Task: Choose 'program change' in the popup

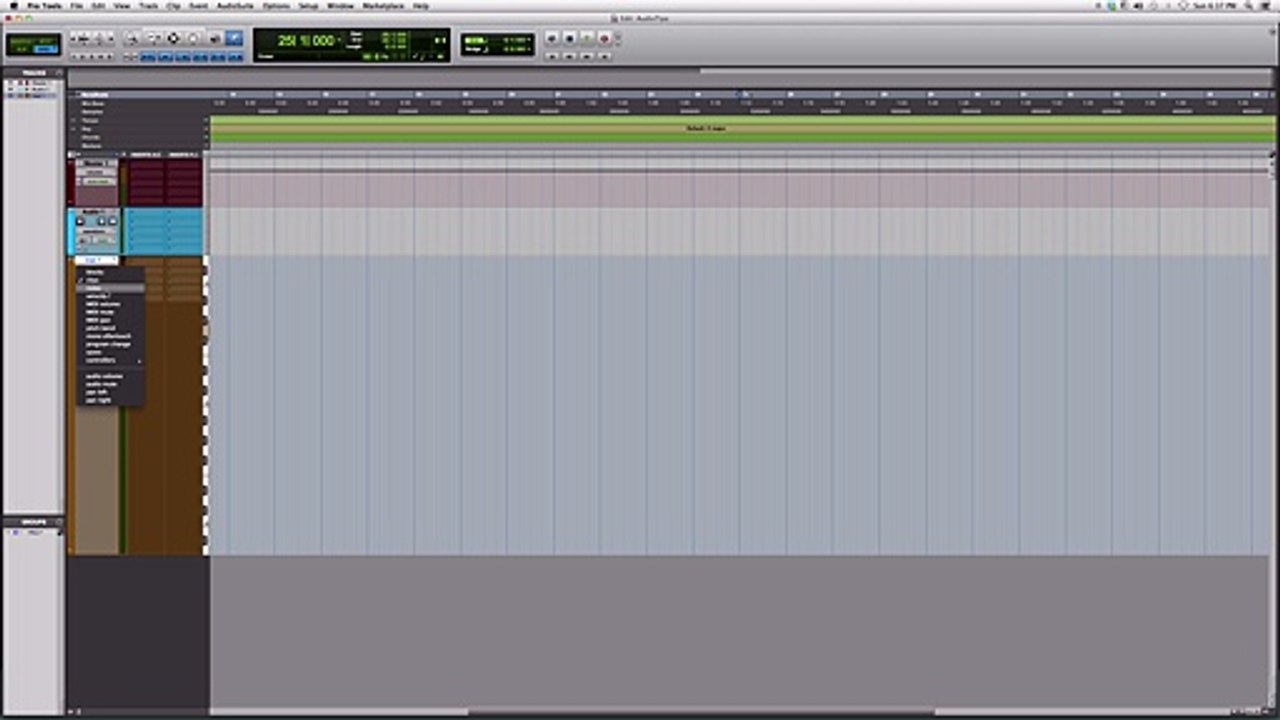Action: point(110,344)
